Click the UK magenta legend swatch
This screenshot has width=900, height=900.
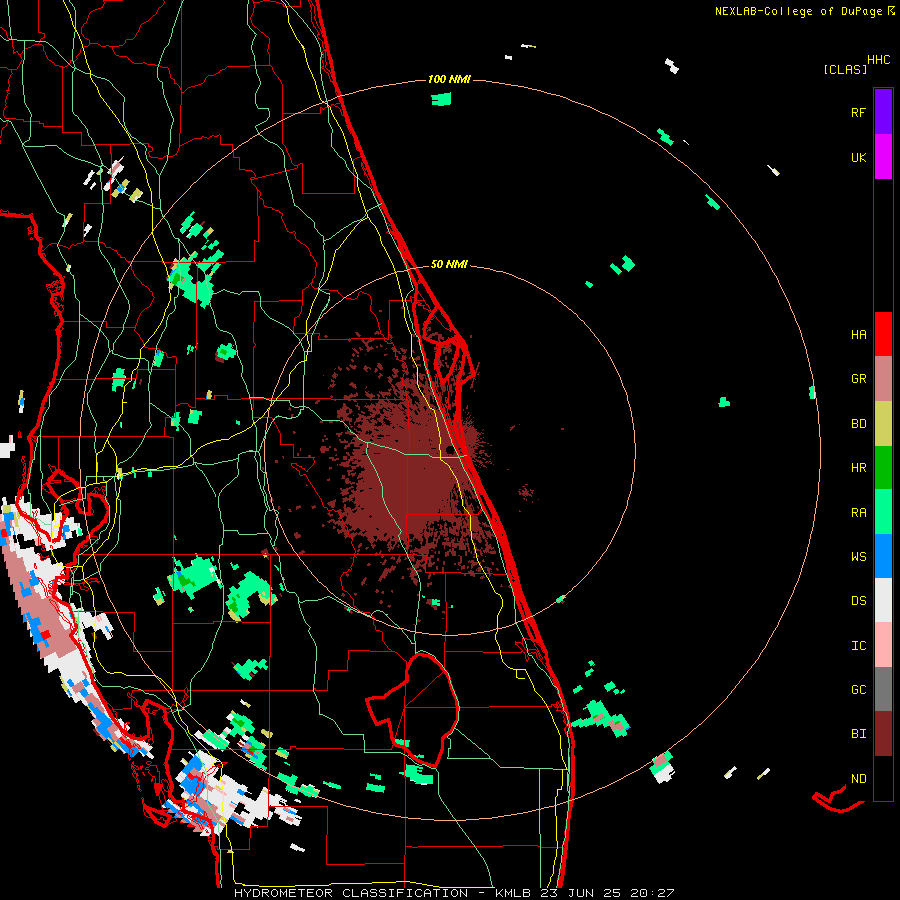tap(883, 157)
